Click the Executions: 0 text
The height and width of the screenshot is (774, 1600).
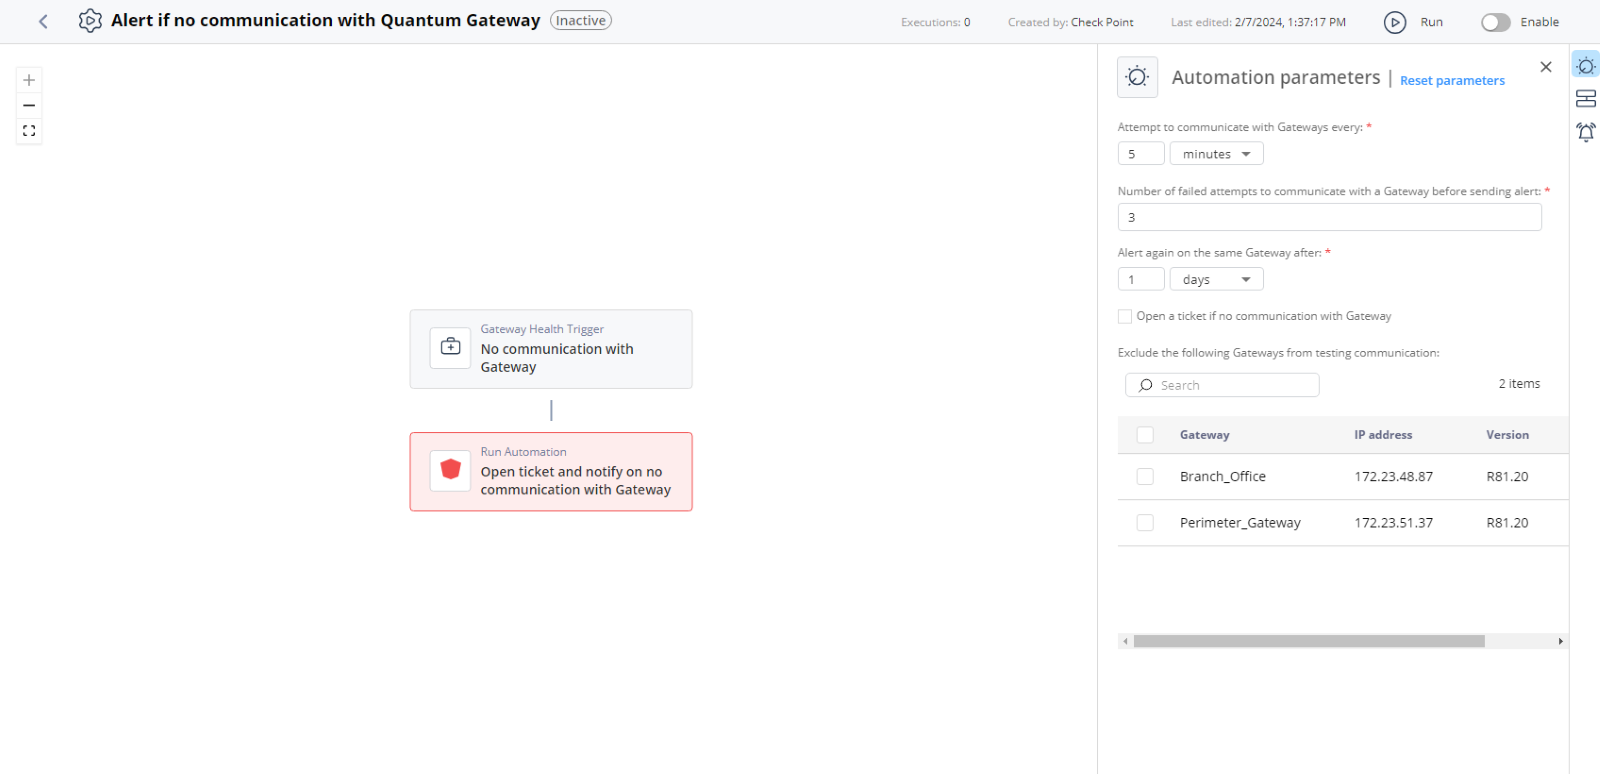[x=935, y=22]
